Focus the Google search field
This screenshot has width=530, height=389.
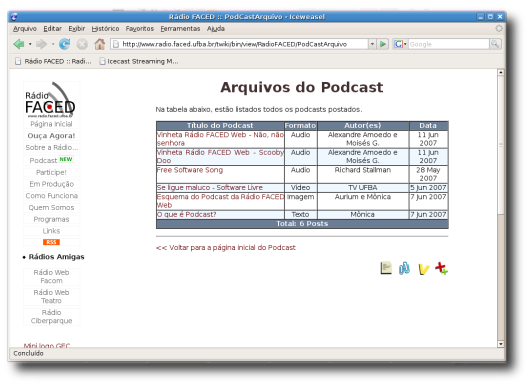point(449,44)
